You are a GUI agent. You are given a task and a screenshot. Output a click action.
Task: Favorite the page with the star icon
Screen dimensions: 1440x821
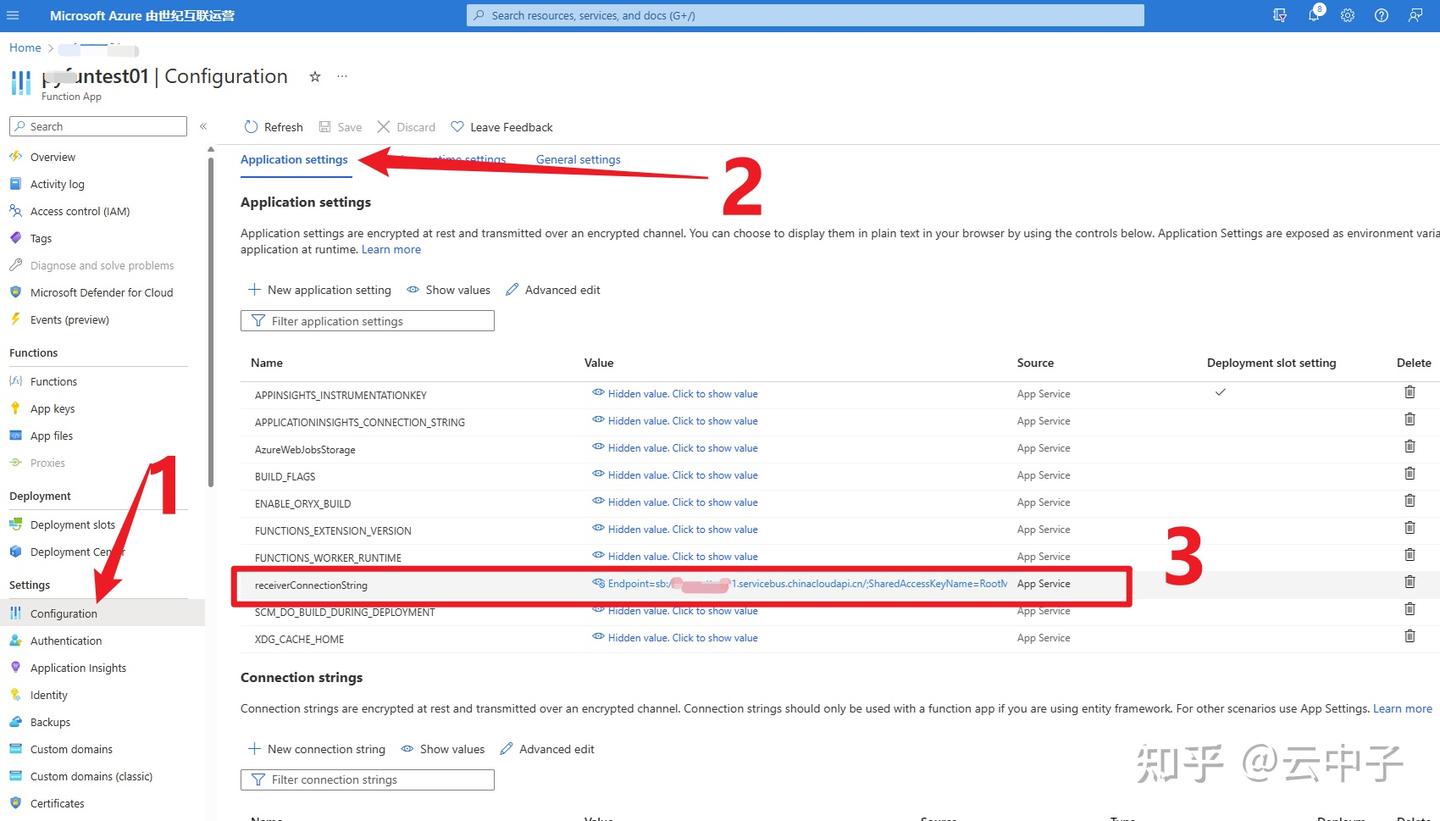(x=314, y=76)
